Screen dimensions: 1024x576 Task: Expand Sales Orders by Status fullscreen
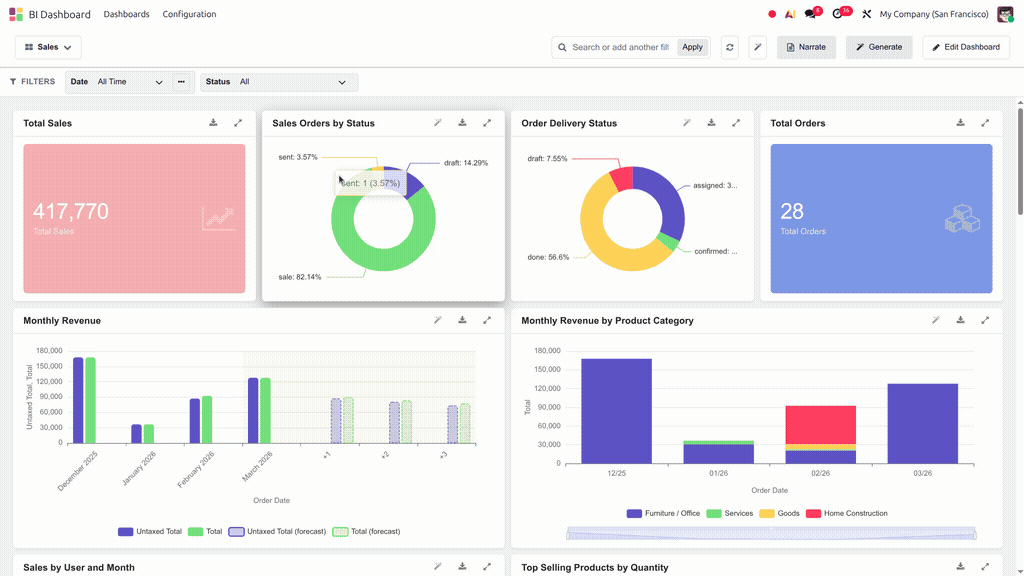point(487,123)
